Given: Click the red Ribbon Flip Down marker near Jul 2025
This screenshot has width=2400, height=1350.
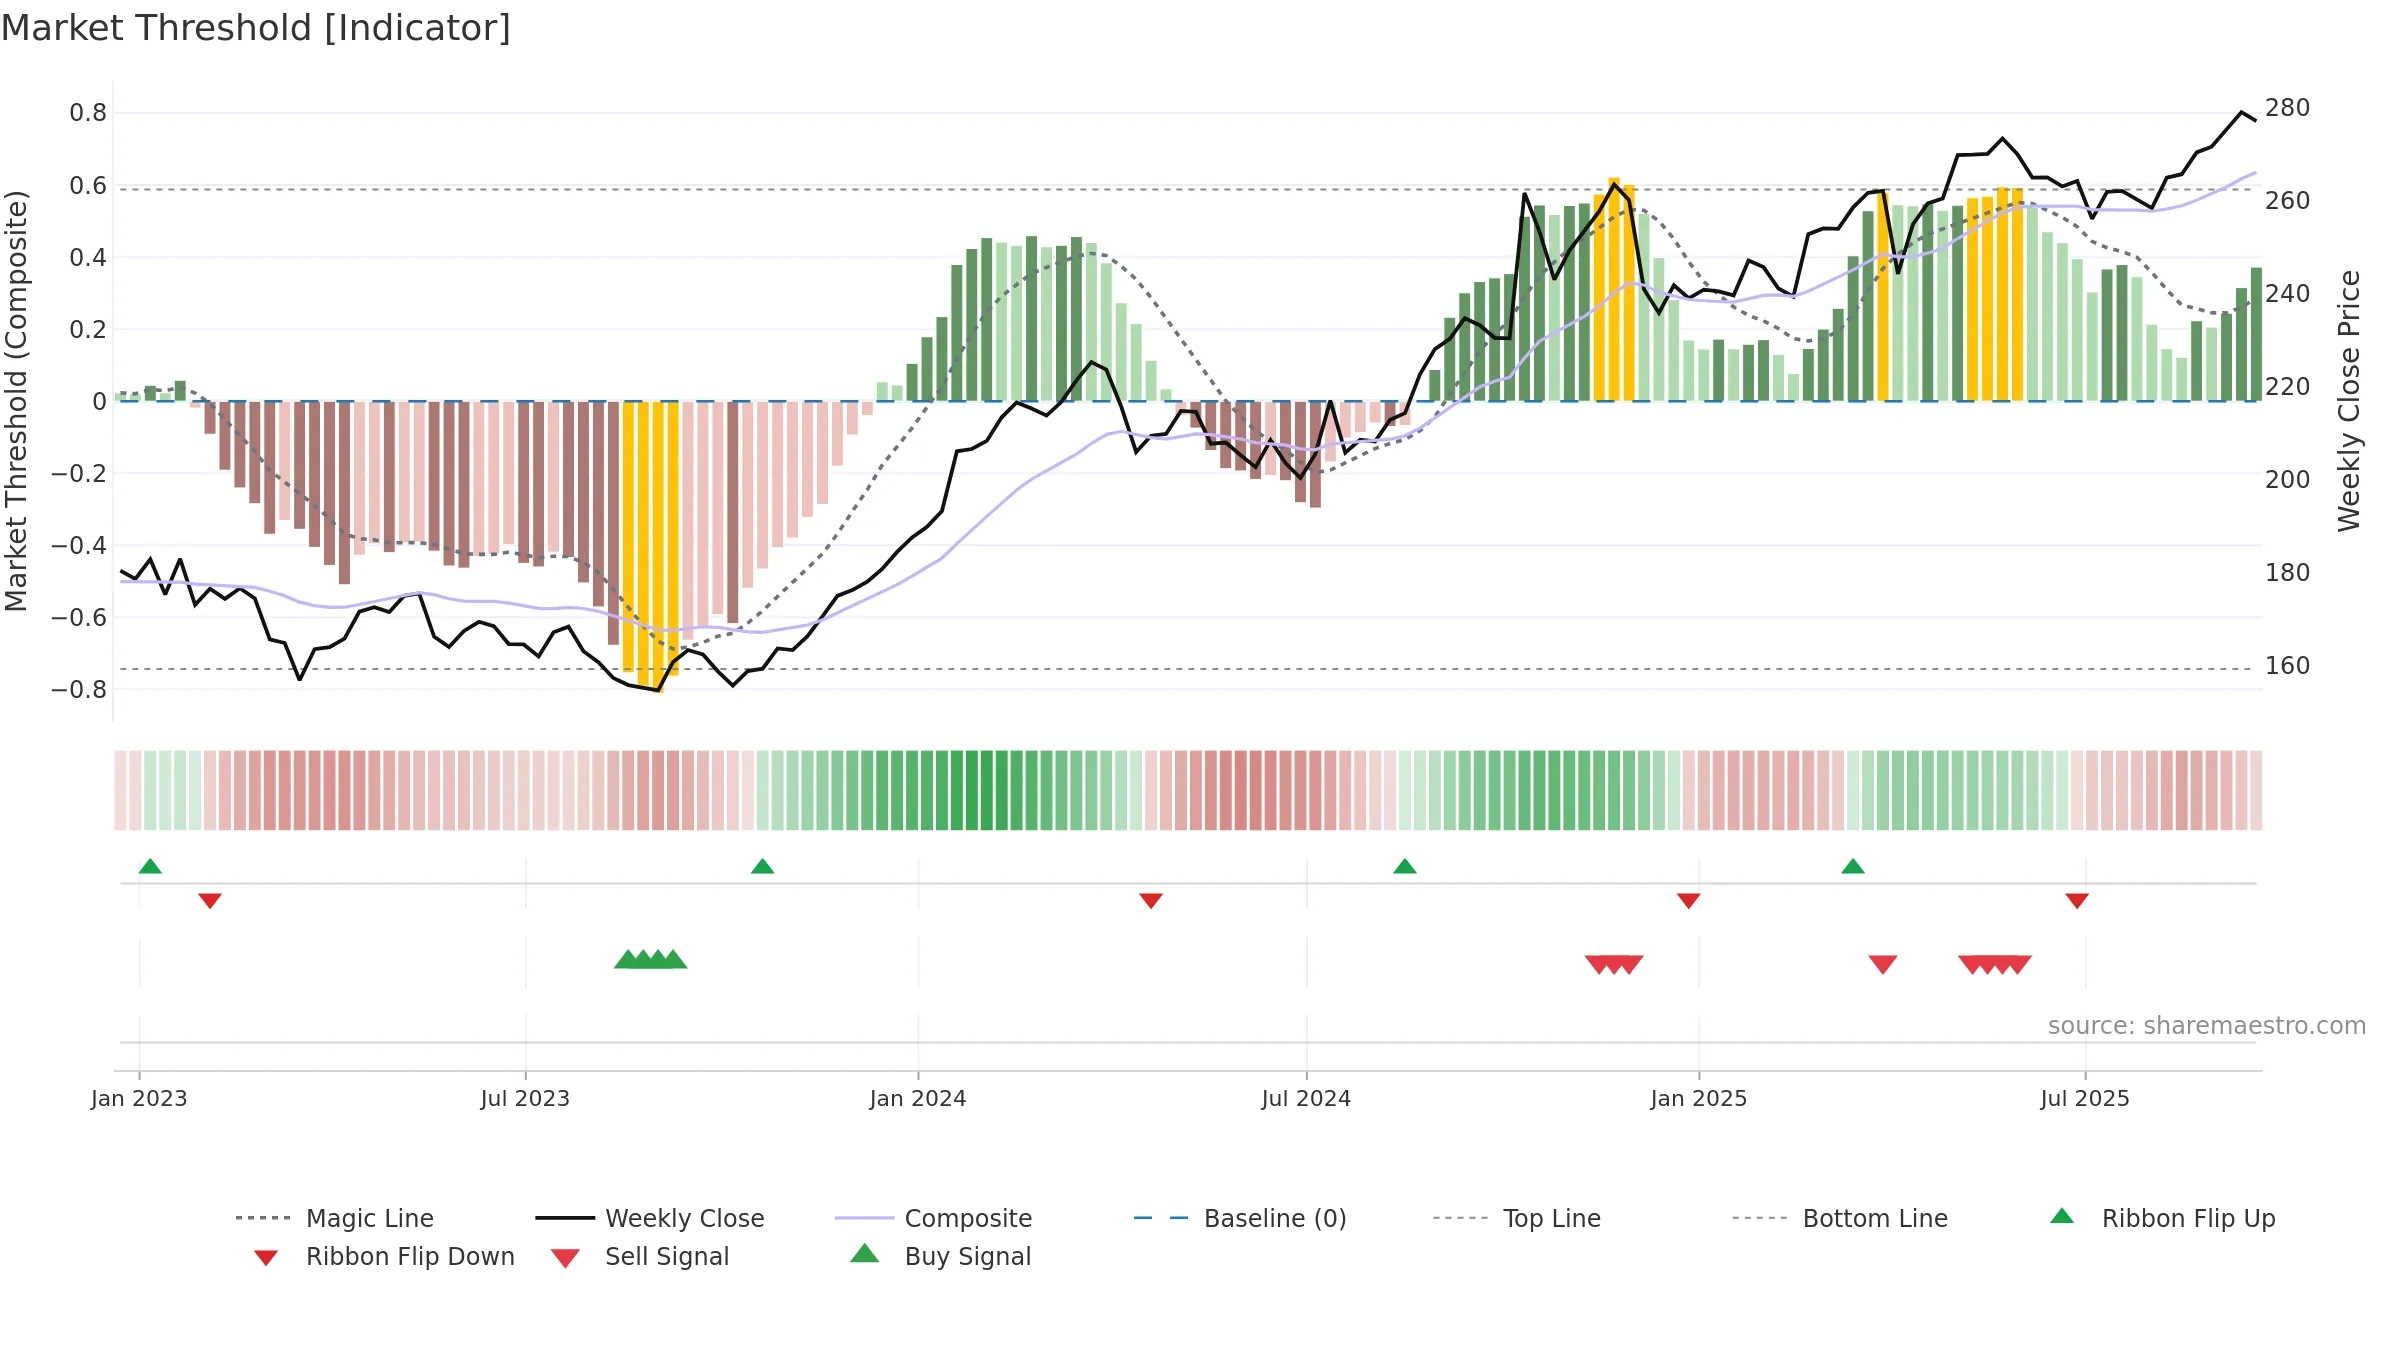Looking at the screenshot, I should (x=2077, y=901).
